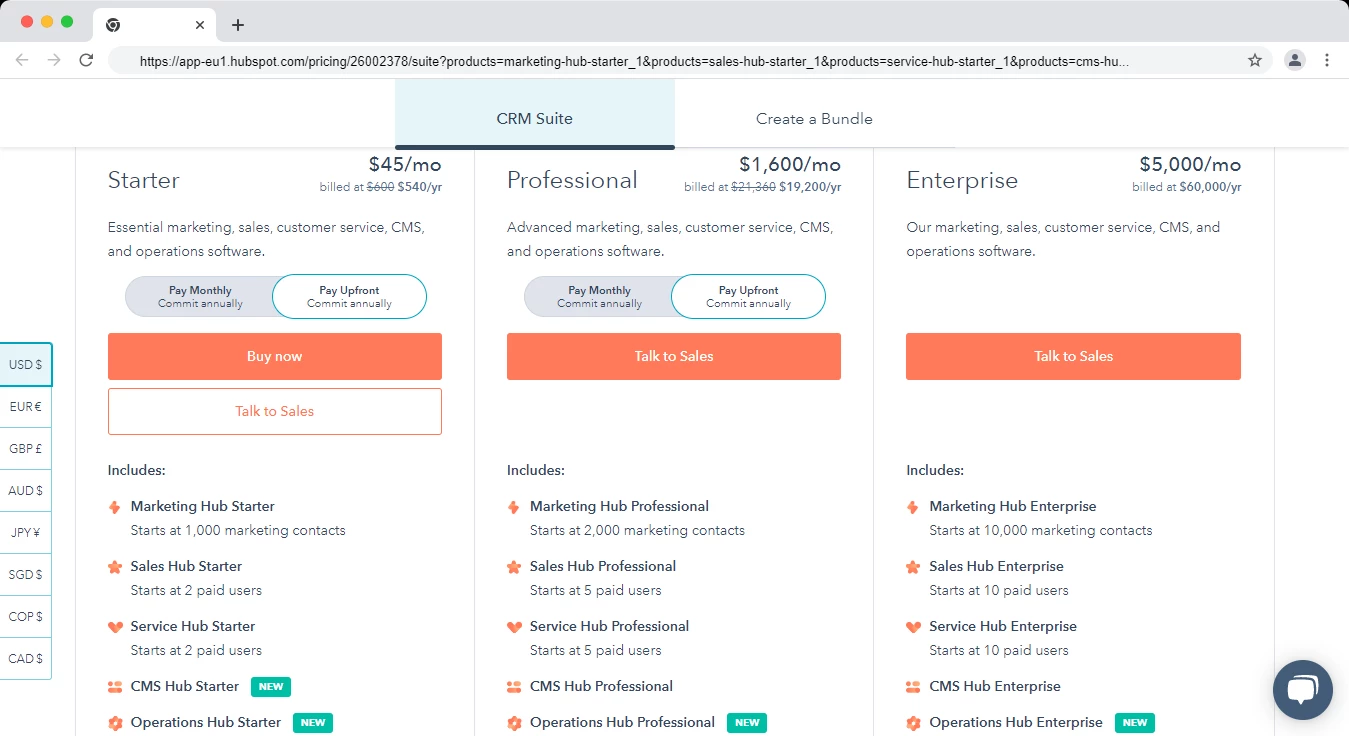This screenshot has height=736, width=1349.
Task: Switch currency to COP $
Action: point(26,617)
